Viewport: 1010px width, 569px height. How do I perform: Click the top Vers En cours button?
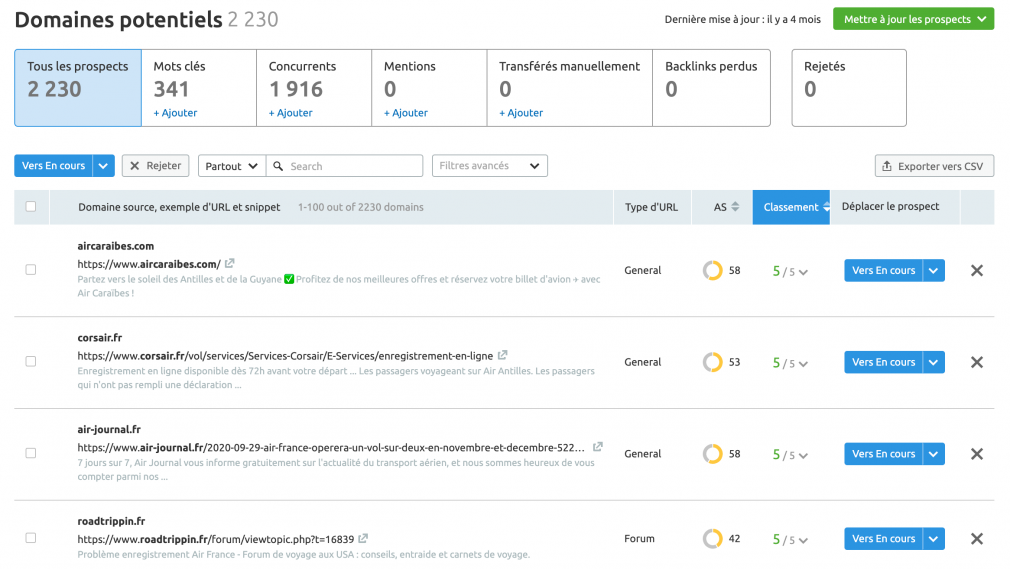click(x=53, y=166)
